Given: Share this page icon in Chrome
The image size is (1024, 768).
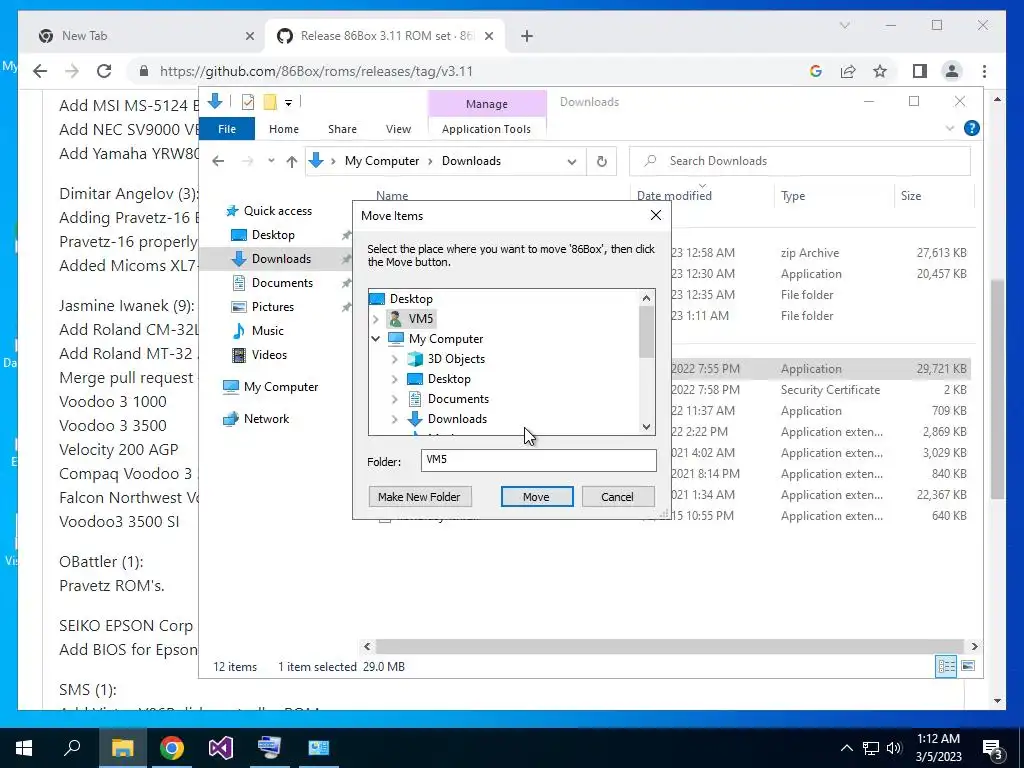Looking at the screenshot, I should point(848,71).
